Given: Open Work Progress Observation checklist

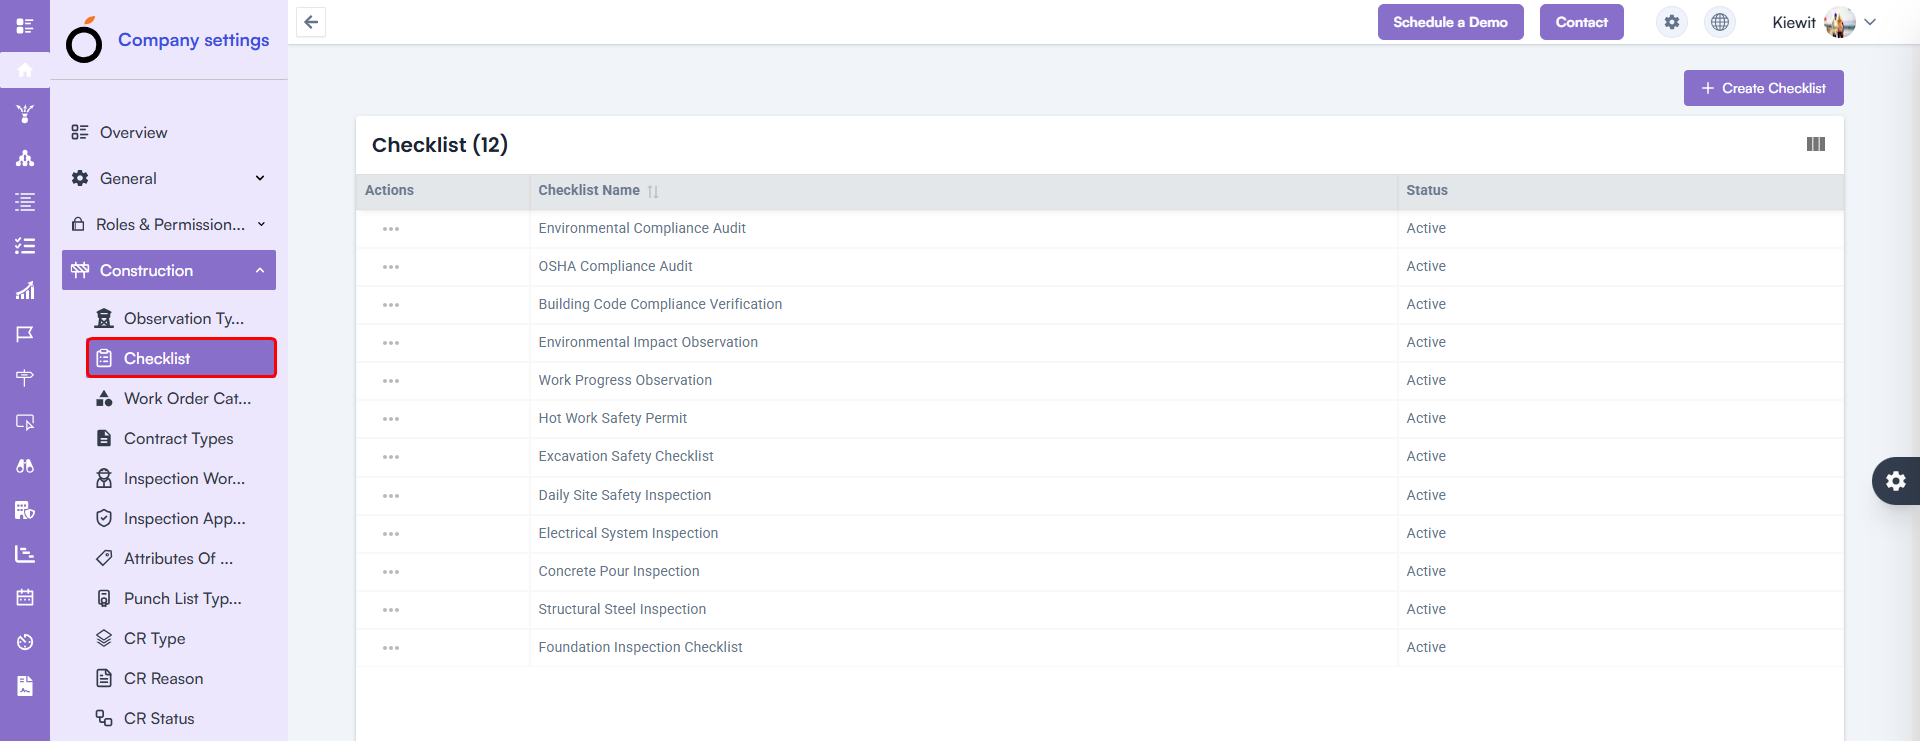Looking at the screenshot, I should tap(625, 380).
